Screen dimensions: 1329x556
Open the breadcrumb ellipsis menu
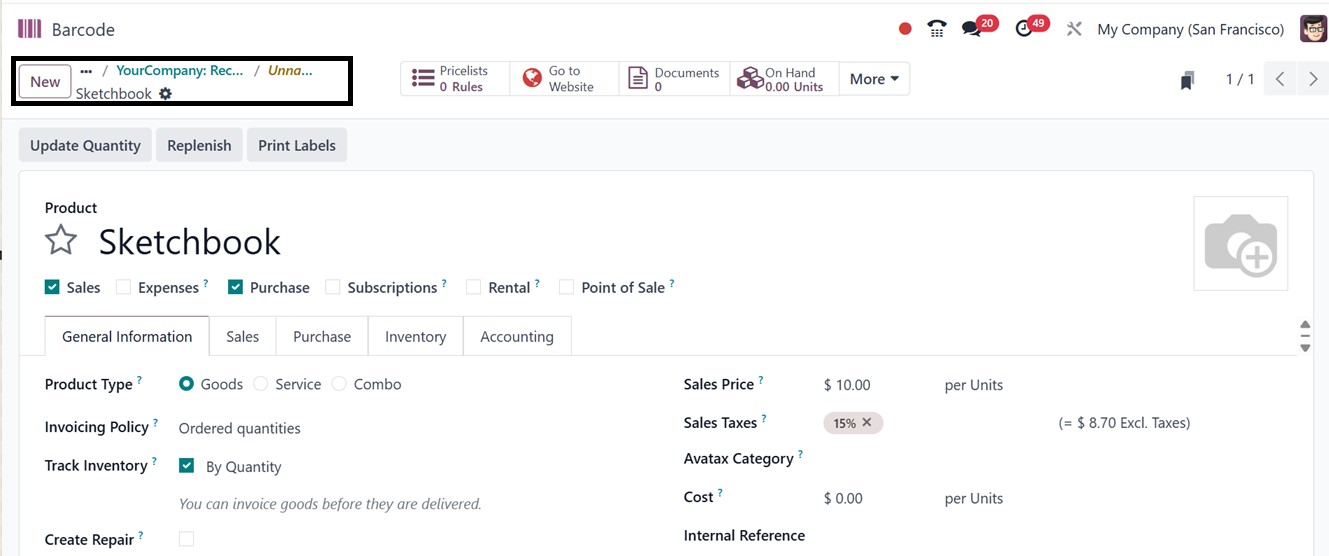coord(86,71)
